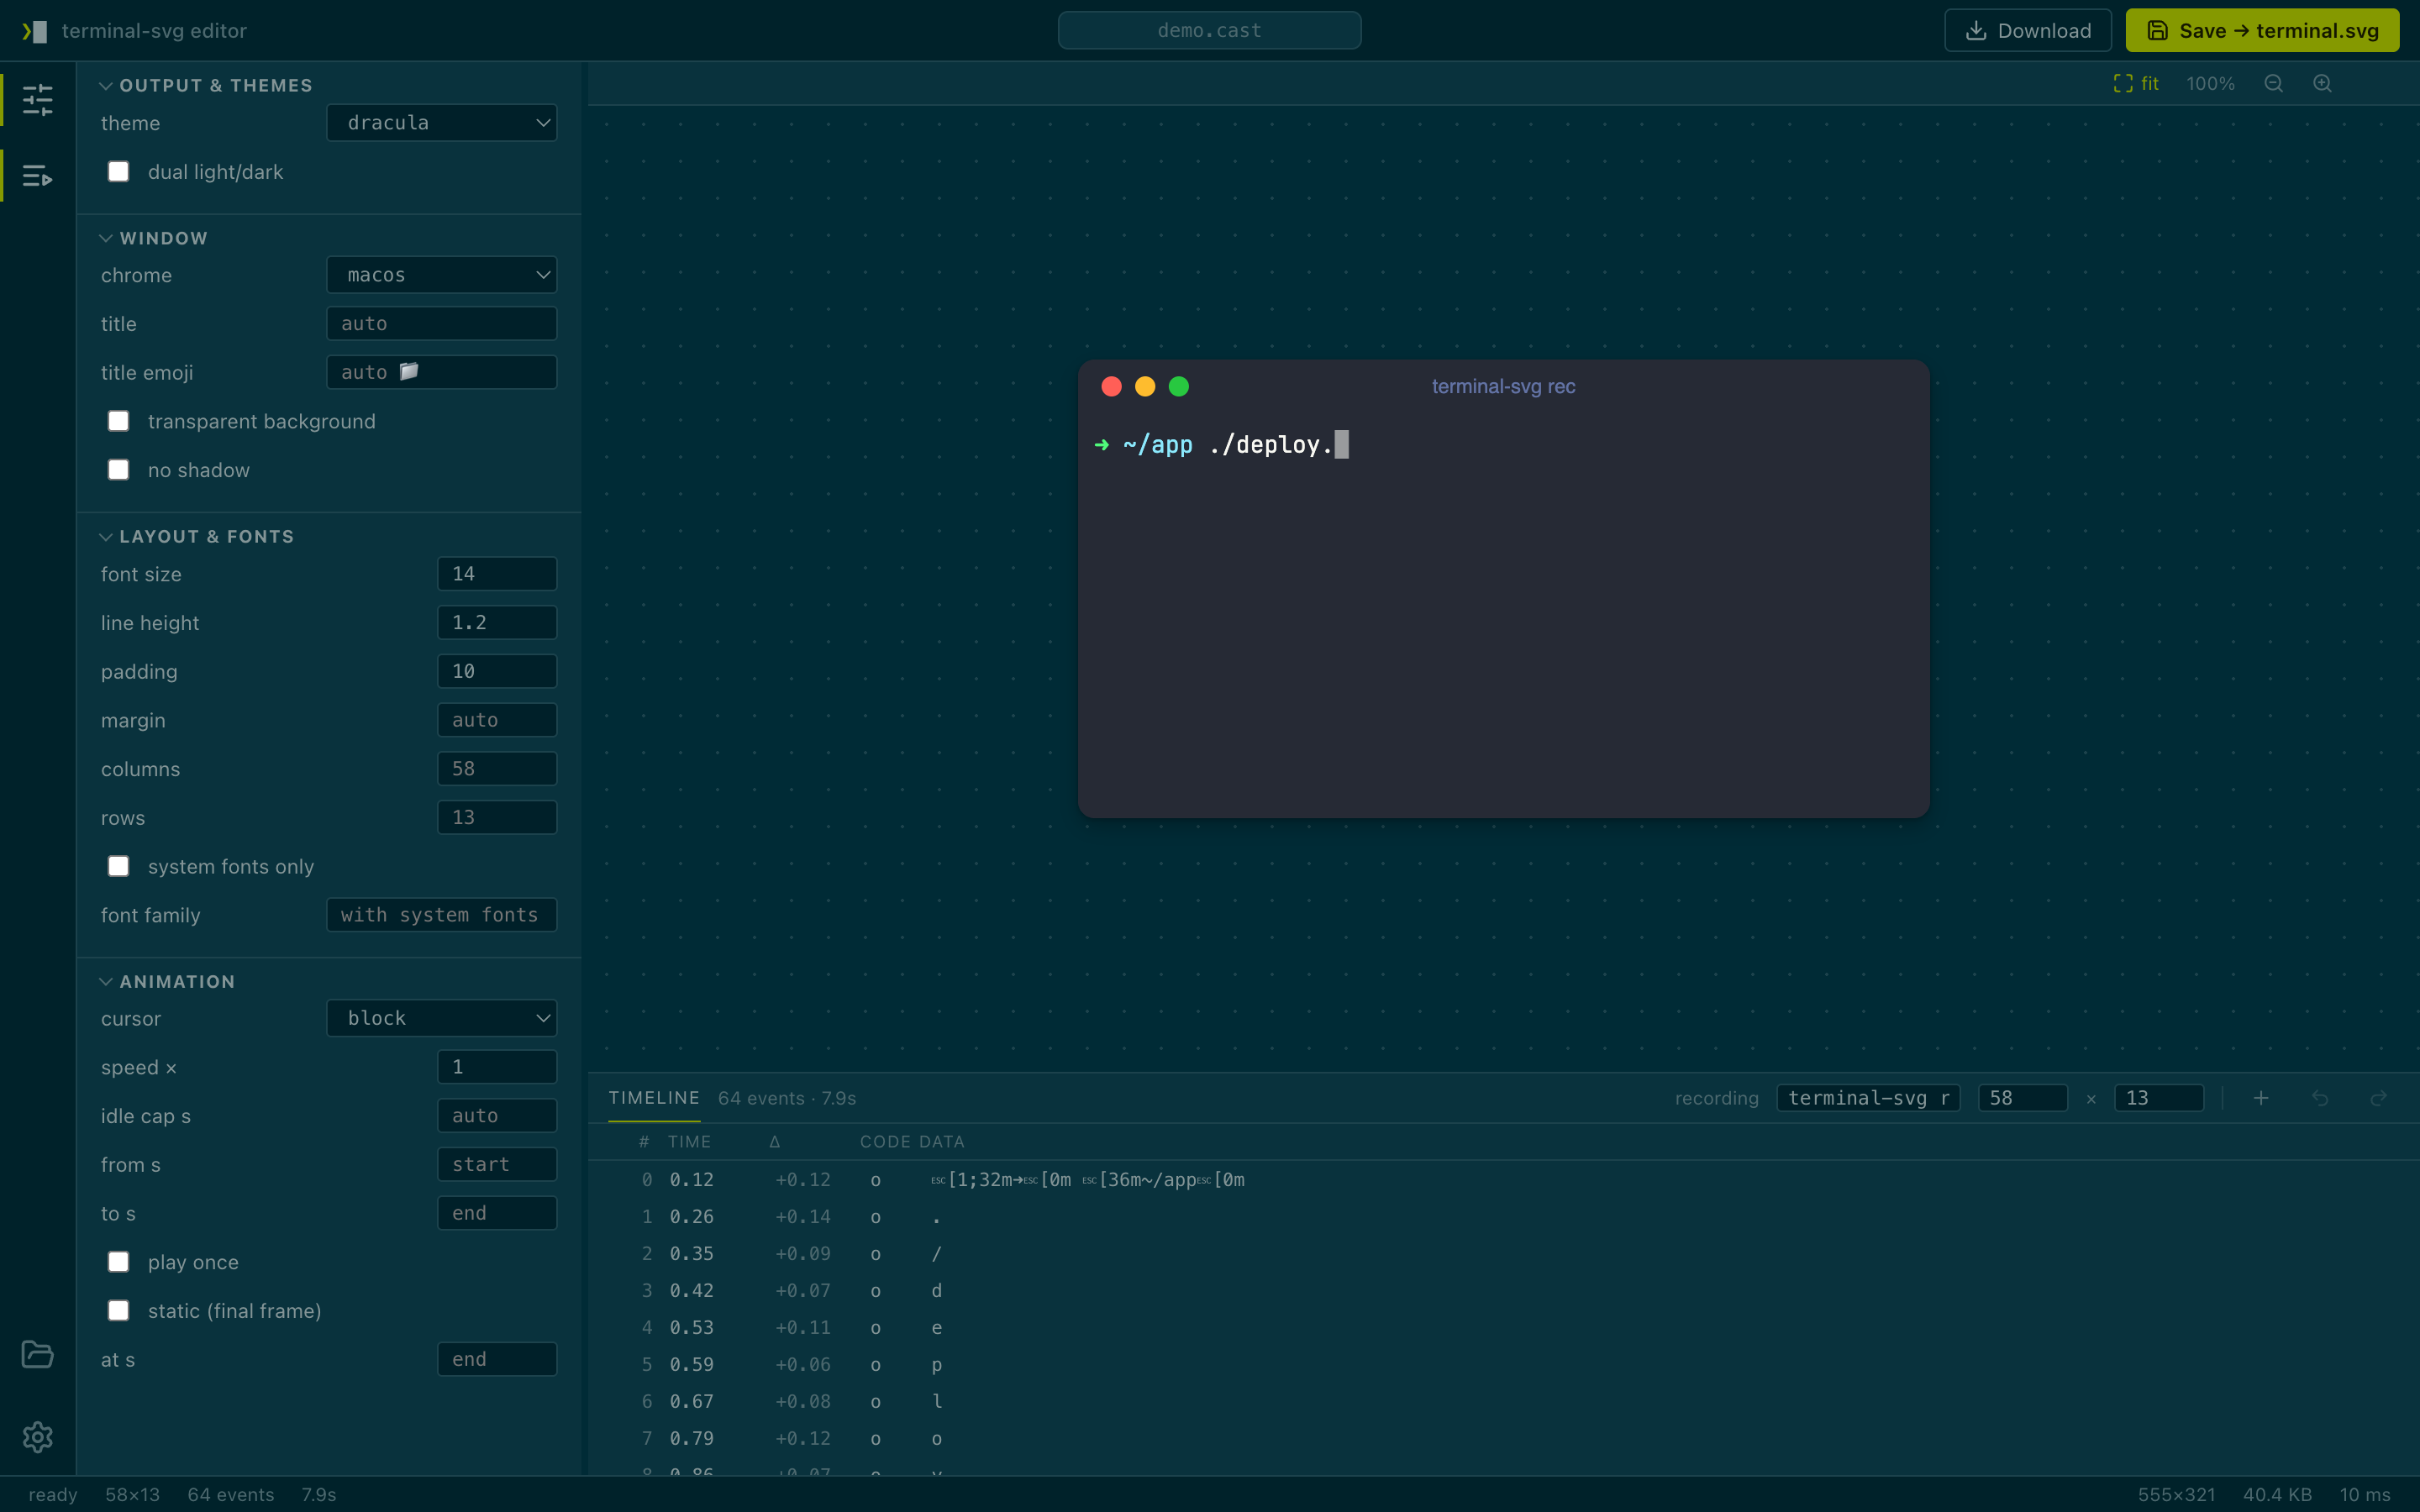Click the rows field in Layout
Viewport: 2420px width, 1512px height.
pos(497,817)
